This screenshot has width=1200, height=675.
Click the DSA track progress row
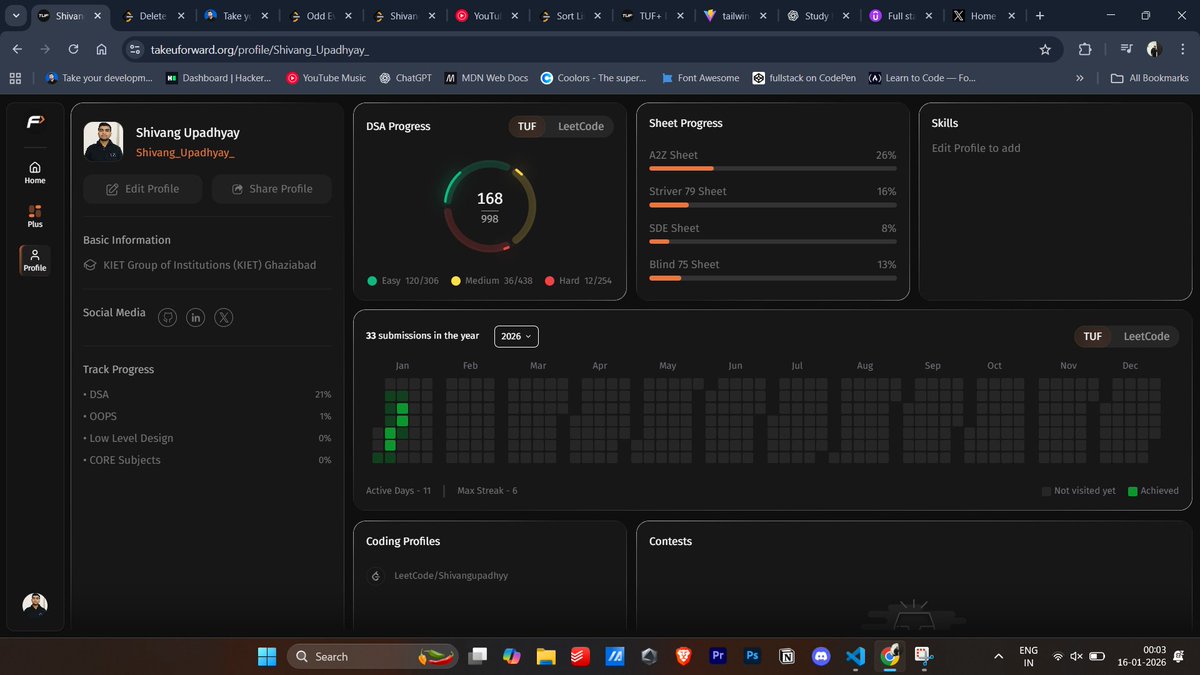207,394
